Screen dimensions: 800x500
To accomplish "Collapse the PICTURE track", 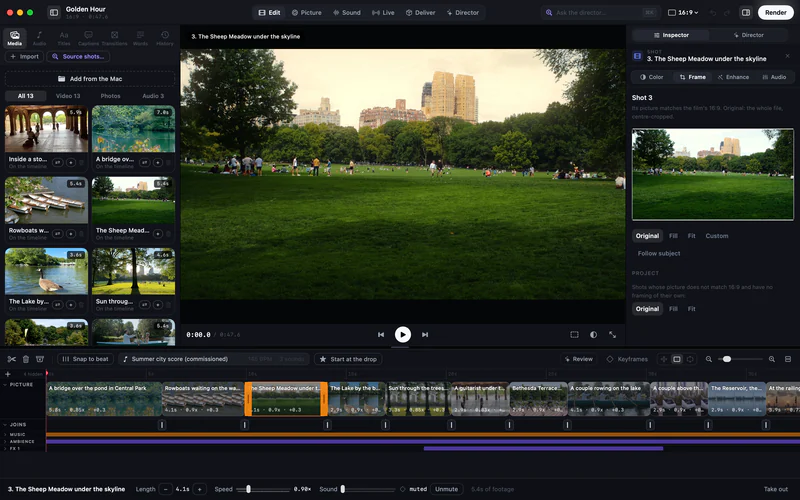I will point(6,385).
